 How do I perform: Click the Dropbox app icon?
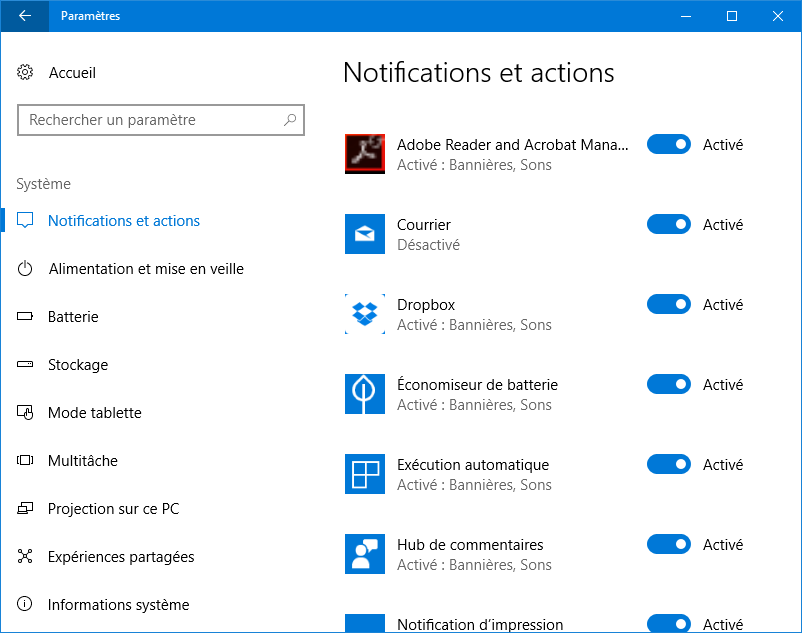pyautogui.click(x=365, y=314)
